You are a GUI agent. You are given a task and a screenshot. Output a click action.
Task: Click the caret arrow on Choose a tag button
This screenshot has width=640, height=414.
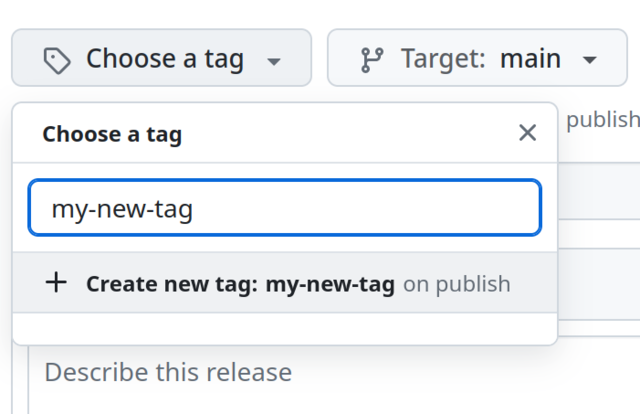274,61
